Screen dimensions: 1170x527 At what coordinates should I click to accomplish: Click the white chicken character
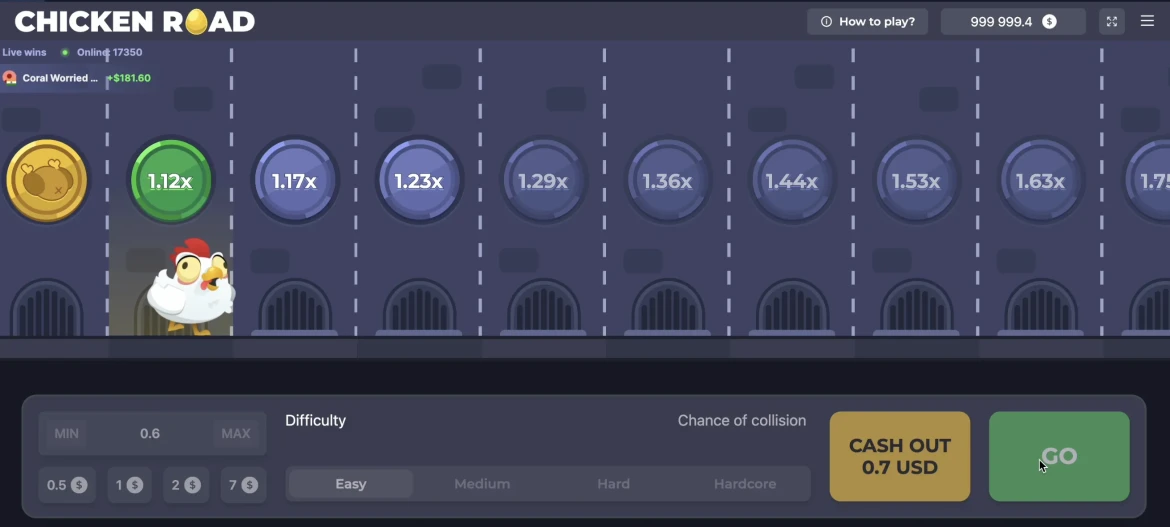[x=191, y=287]
